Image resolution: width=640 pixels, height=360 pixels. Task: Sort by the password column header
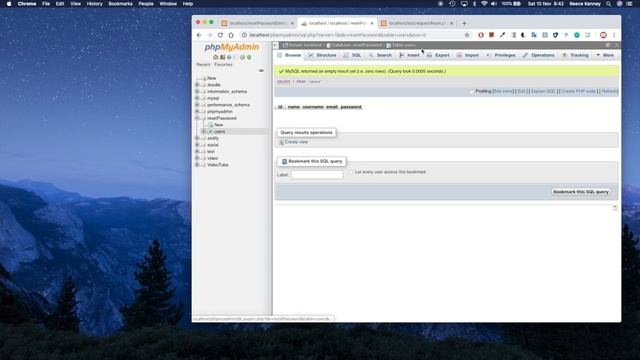point(351,107)
